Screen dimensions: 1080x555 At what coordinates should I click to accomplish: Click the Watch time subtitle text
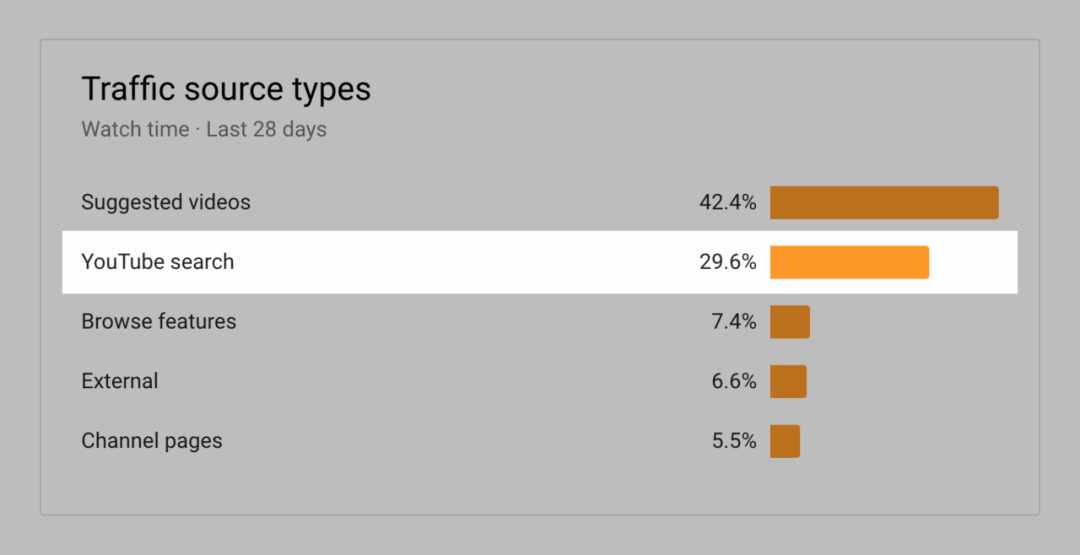click(x=135, y=129)
